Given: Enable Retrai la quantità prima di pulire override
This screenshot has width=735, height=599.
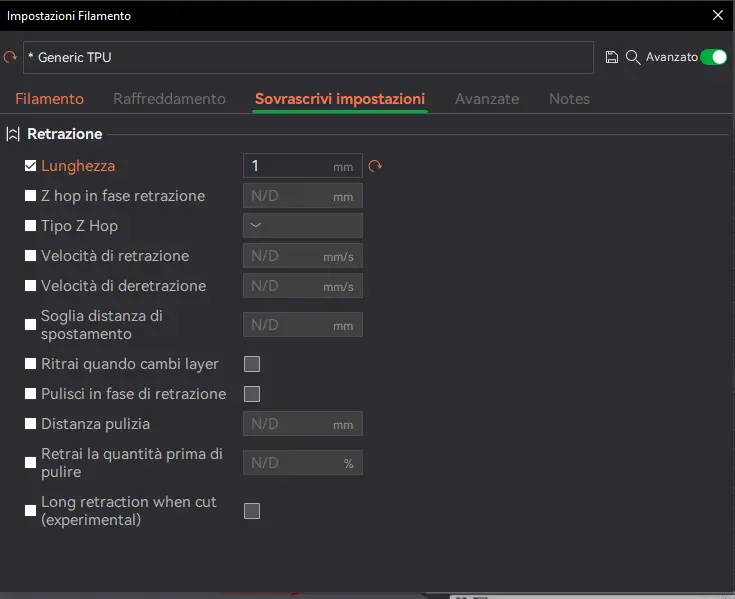Looking at the screenshot, I should coord(30,463).
